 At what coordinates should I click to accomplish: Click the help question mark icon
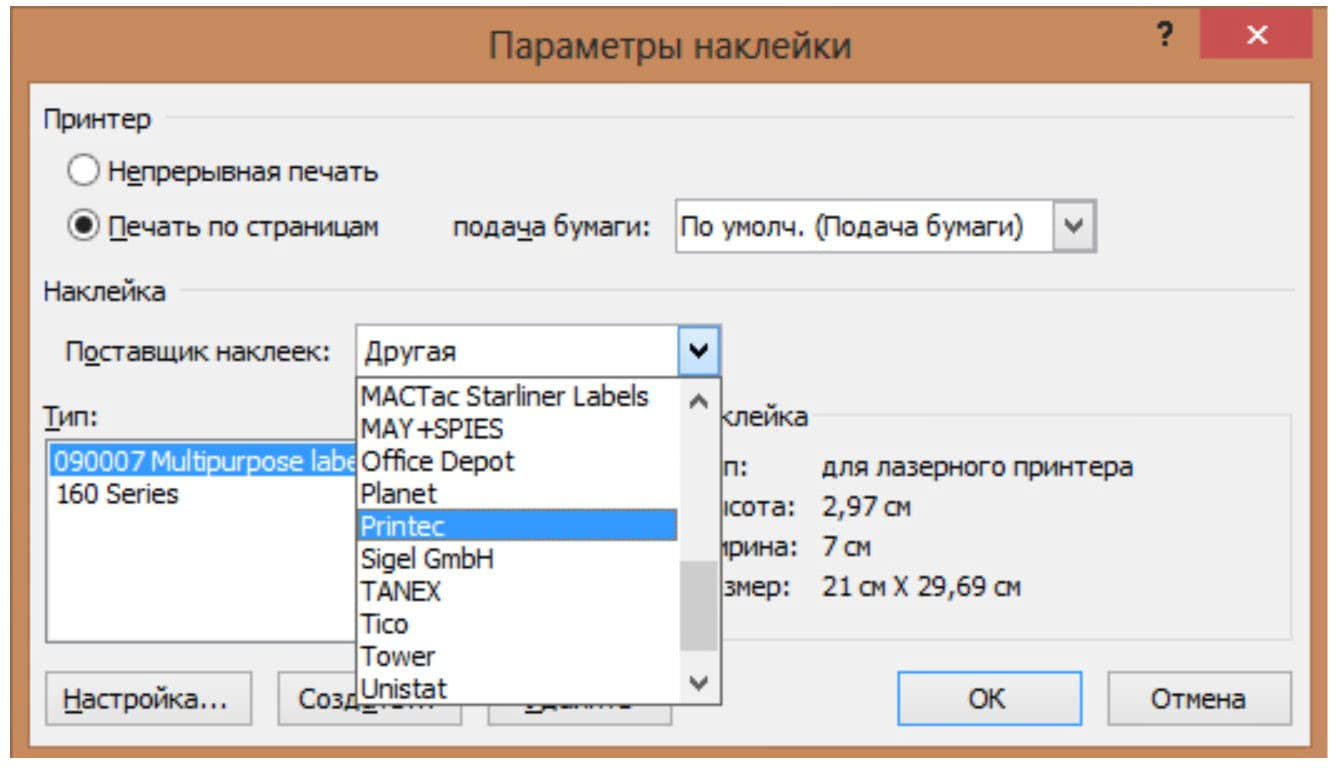(x=1164, y=37)
